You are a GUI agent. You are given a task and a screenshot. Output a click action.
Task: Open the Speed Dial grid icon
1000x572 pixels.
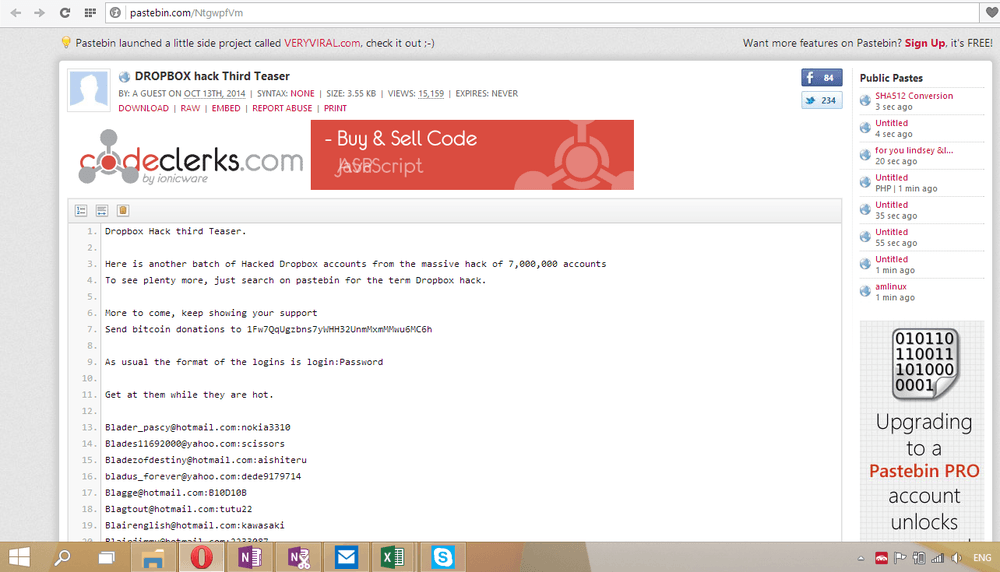pos(90,13)
